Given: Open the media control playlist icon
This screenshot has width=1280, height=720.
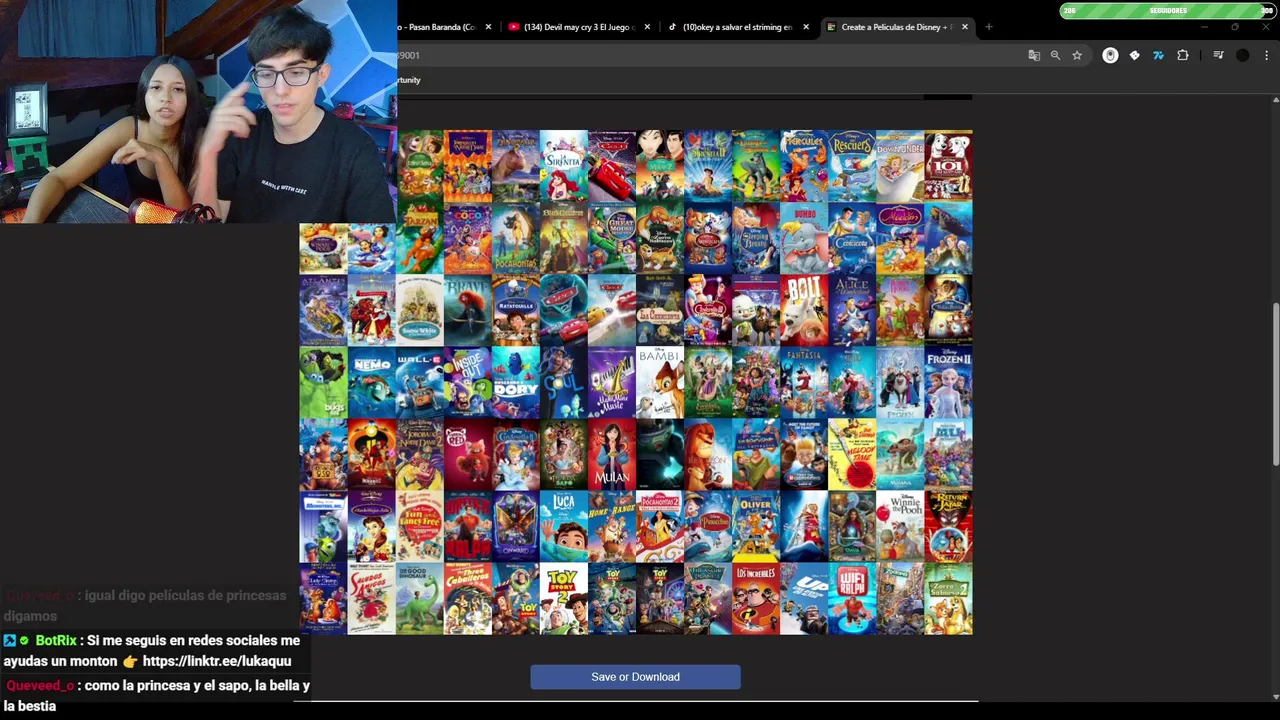Looking at the screenshot, I should point(1218,56).
